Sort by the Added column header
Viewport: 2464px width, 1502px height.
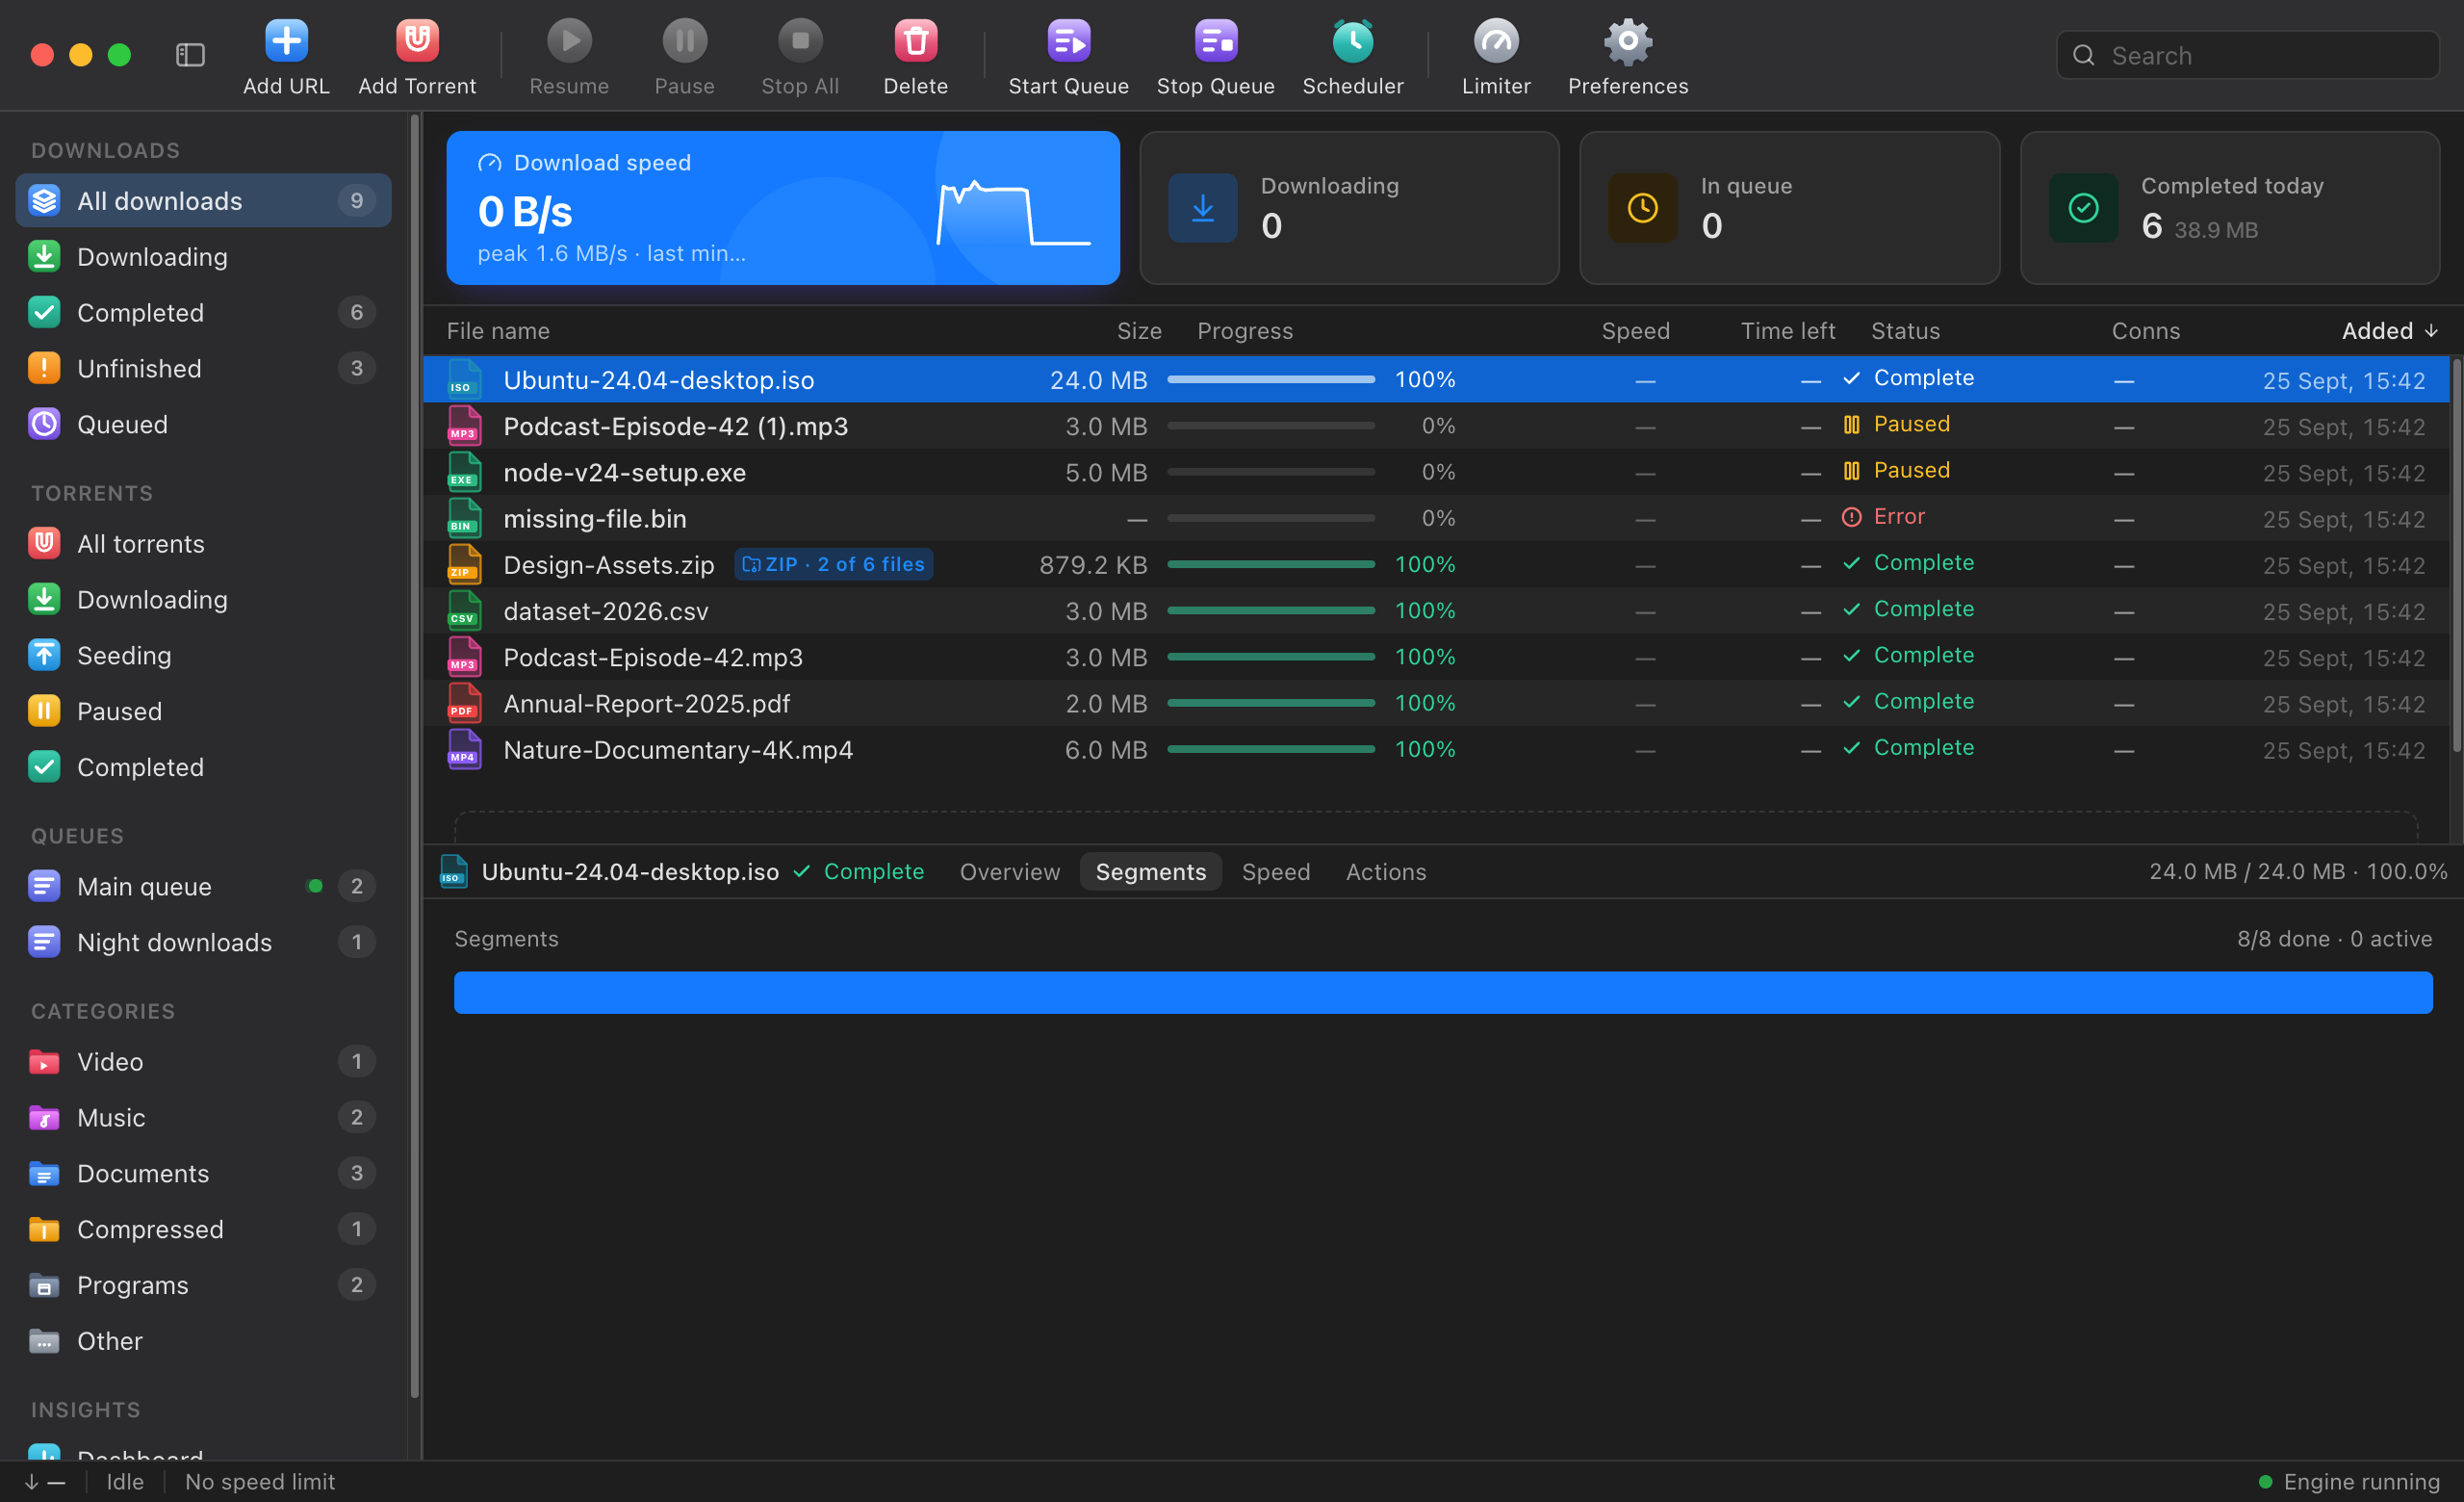click(x=2389, y=331)
